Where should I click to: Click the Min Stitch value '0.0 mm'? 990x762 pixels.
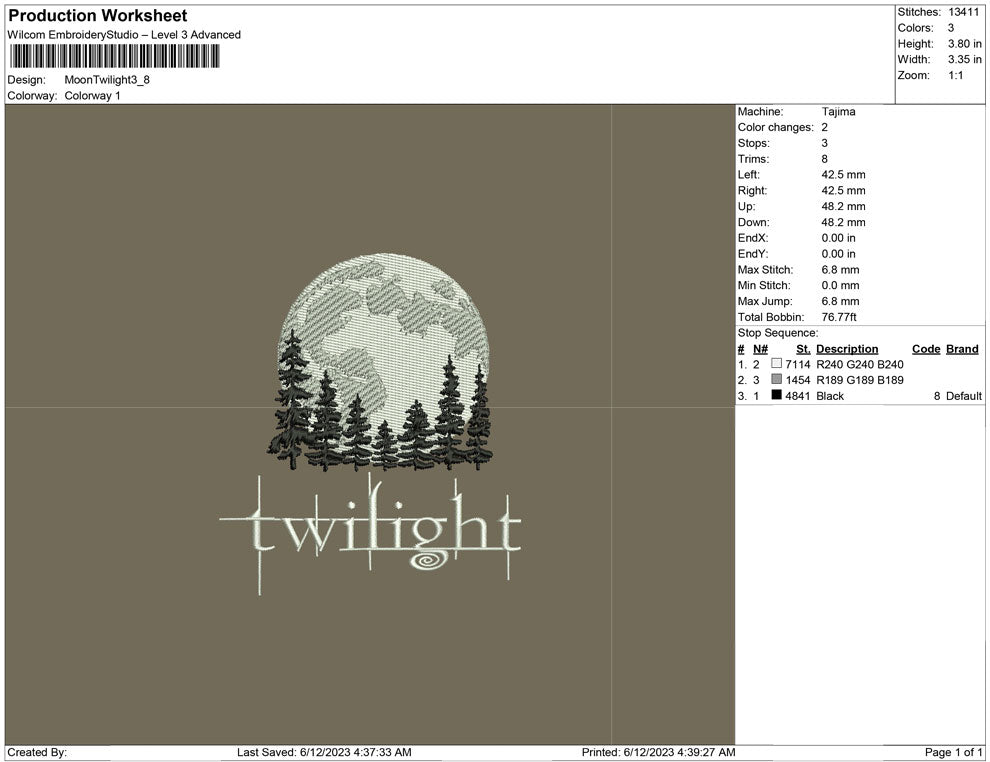(x=840, y=285)
